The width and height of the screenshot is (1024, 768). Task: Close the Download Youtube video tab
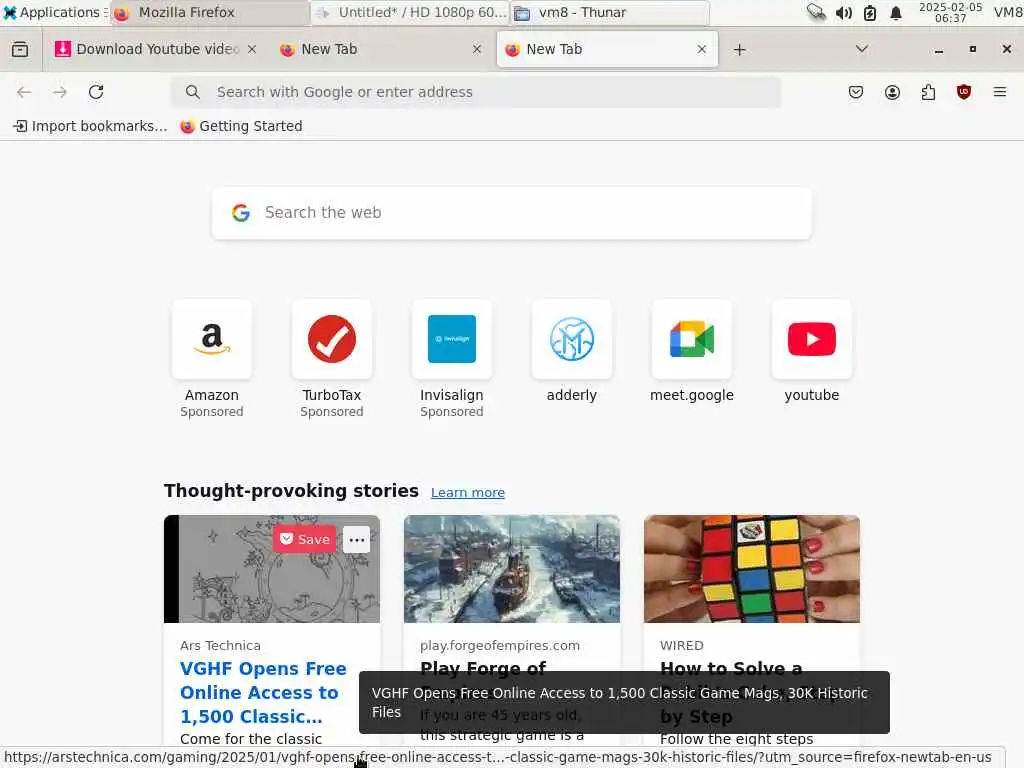(x=251, y=49)
